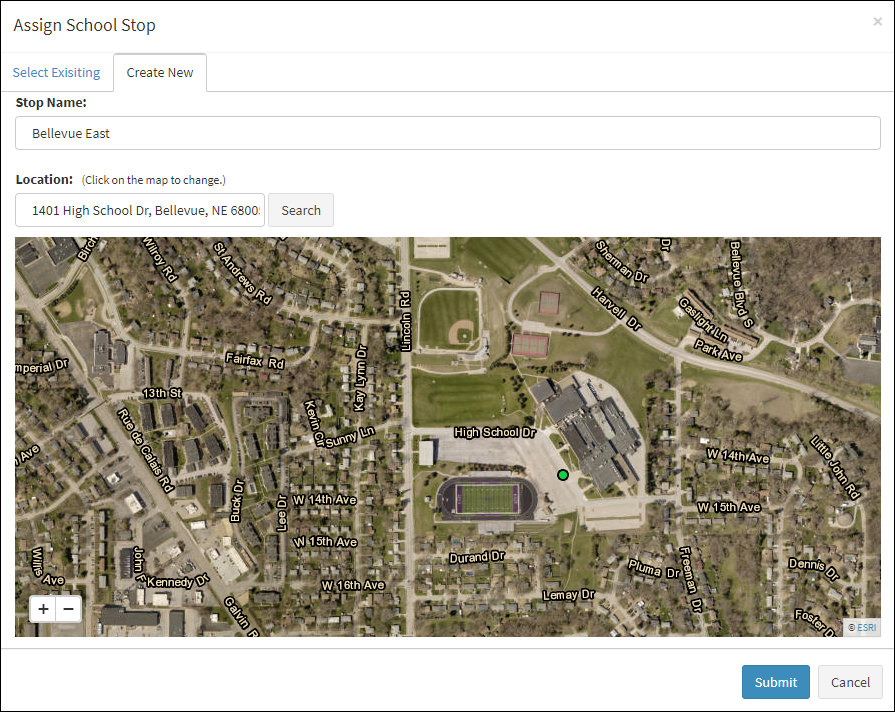This screenshot has width=895, height=712.
Task: Click the Lemay Dr street label
Action: pos(569,595)
